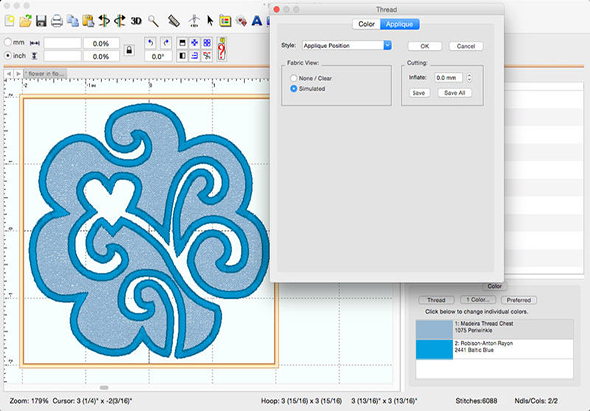590x411 pixels.
Task: Open help with the red question mark icon
Action: pos(222,49)
